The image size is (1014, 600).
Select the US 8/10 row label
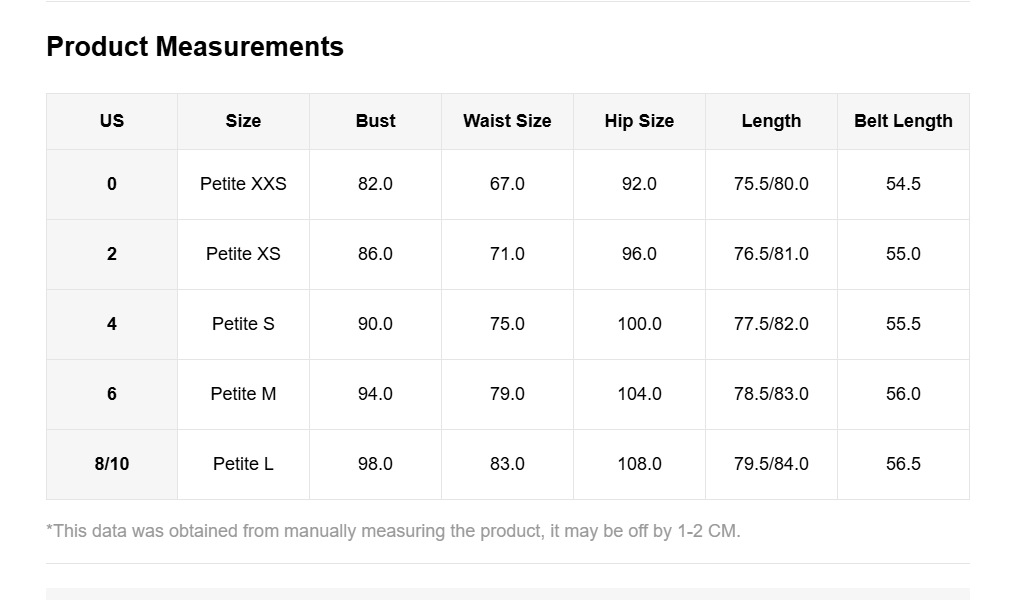(x=112, y=464)
